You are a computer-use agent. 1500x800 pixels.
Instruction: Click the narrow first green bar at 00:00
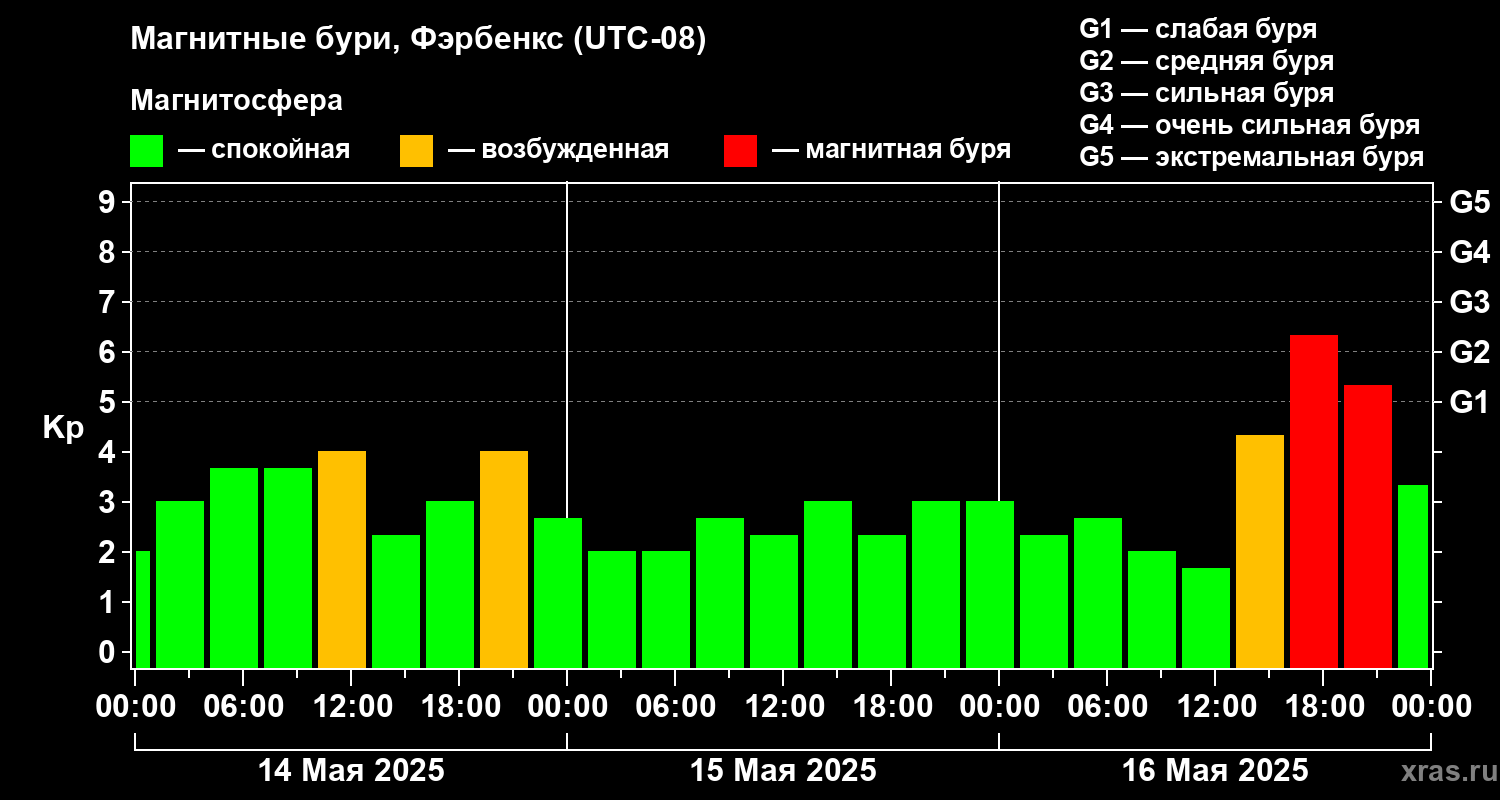(142, 609)
